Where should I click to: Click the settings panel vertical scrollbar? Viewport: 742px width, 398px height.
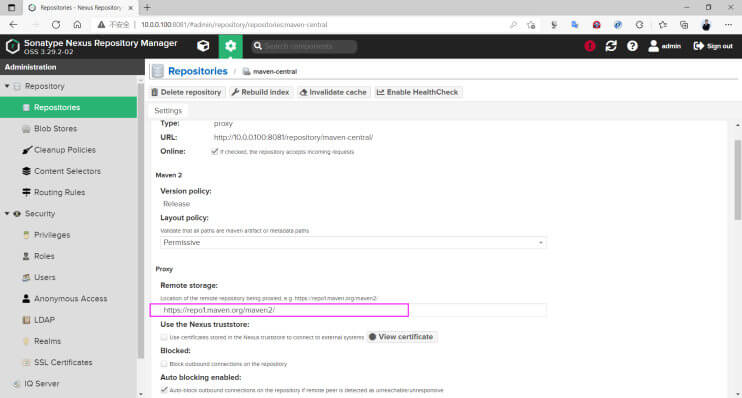(737, 180)
